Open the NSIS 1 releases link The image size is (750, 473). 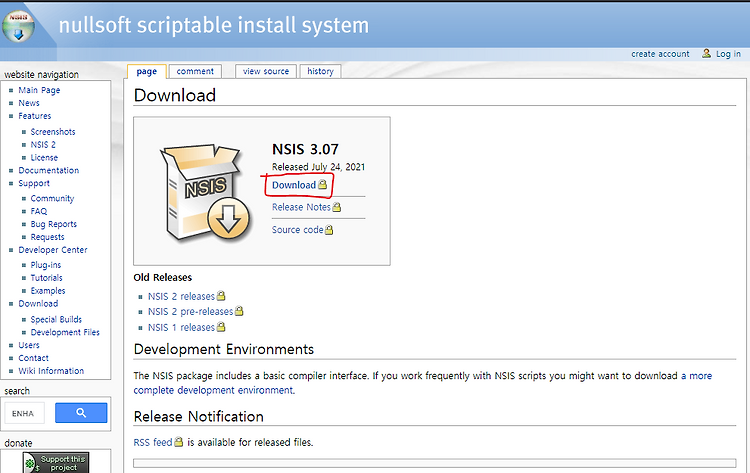[x=181, y=328]
